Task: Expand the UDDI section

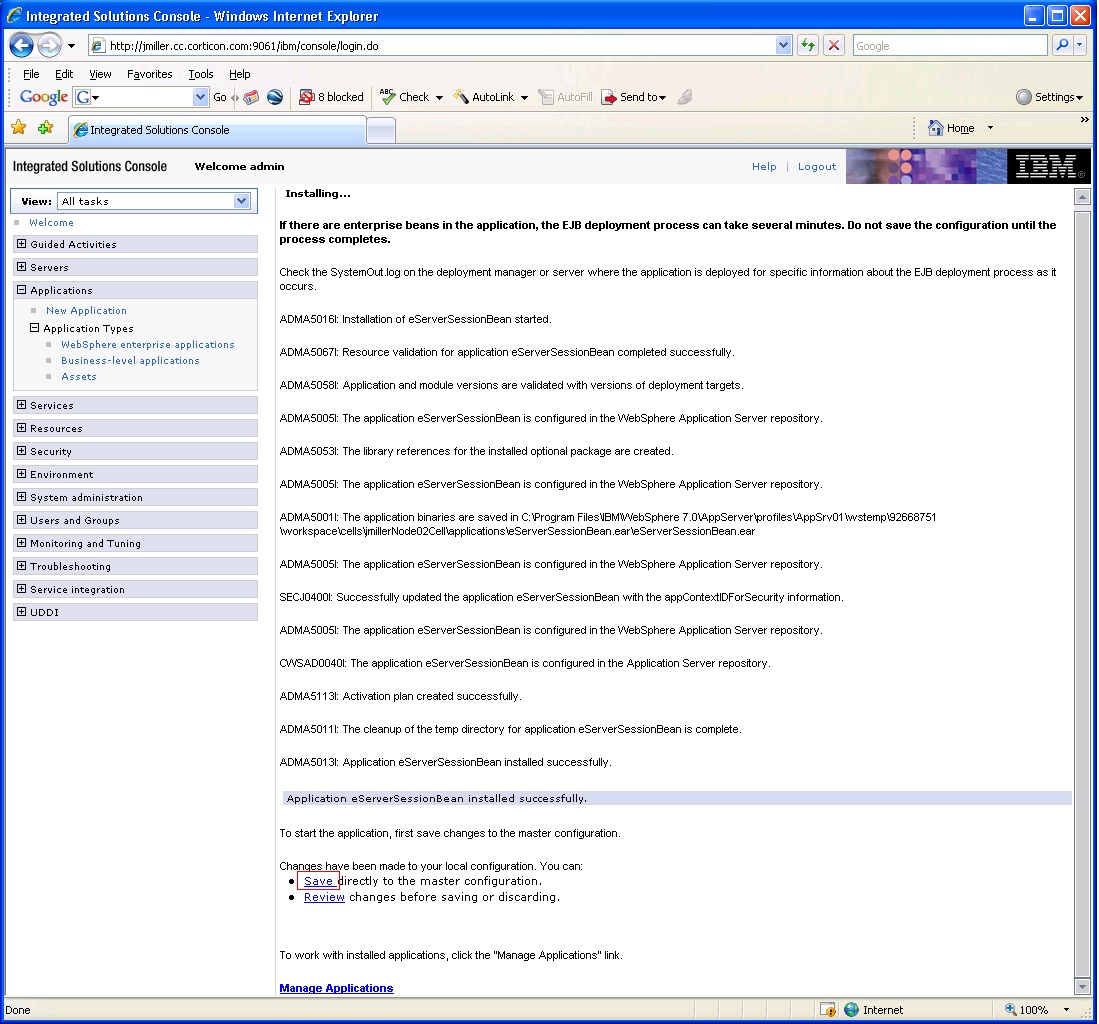Action: 22,612
